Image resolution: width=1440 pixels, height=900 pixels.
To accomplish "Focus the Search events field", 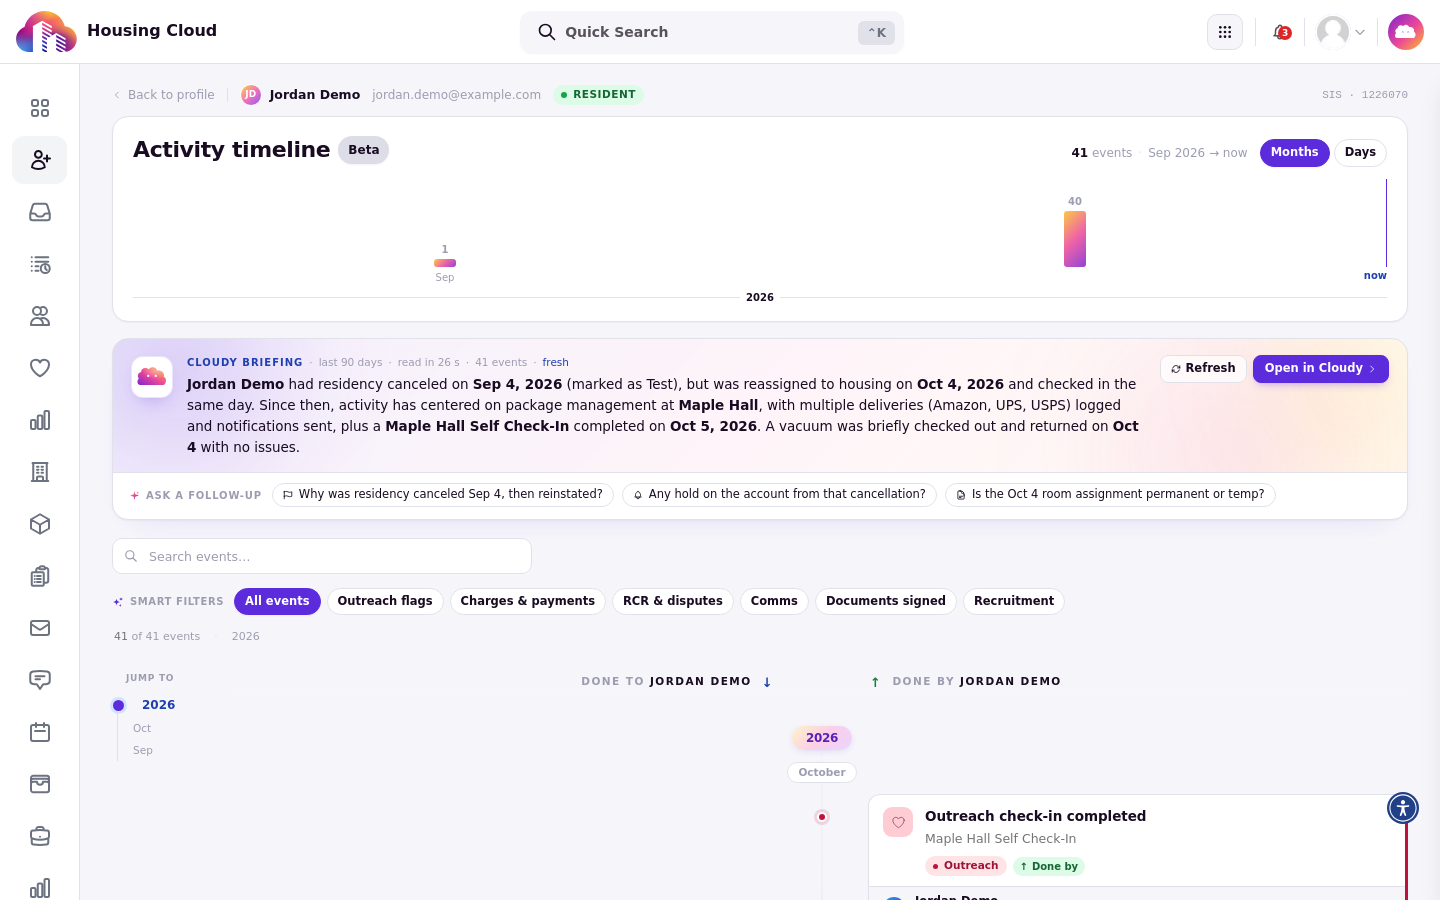I will (322, 556).
